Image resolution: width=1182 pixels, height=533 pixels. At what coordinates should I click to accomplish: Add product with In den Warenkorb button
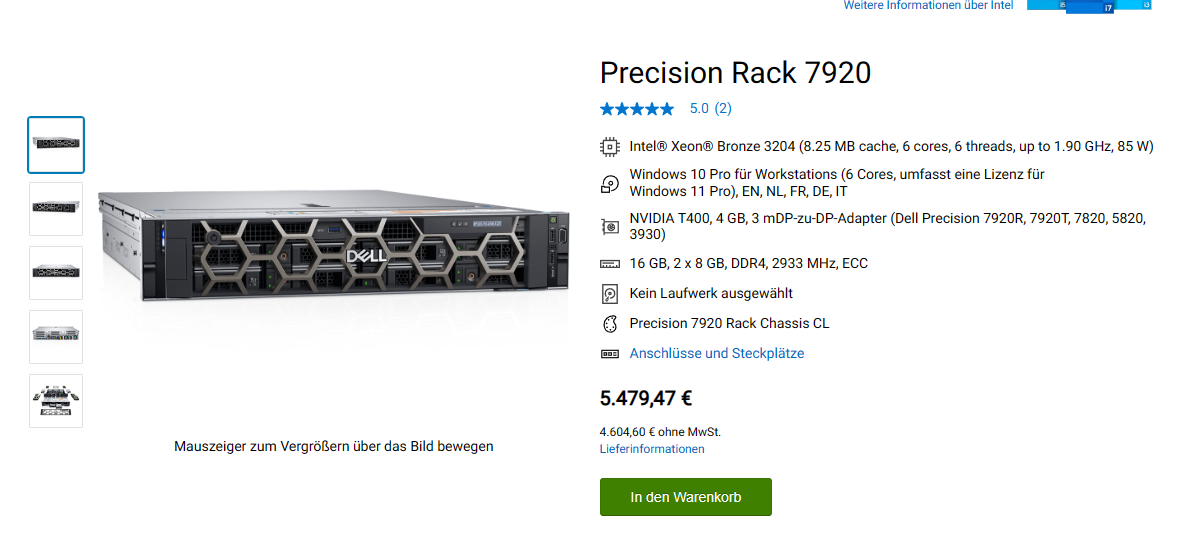coord(685,497)
